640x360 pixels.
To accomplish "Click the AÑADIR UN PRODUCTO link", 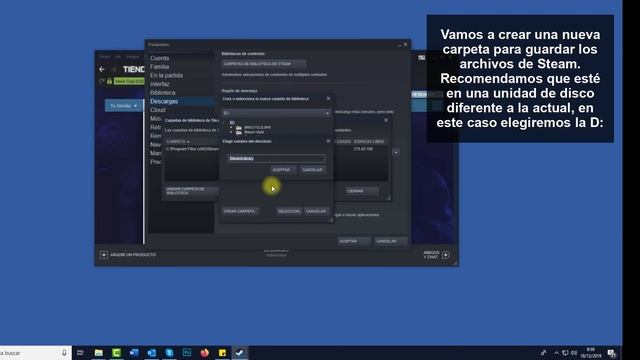I will coord(133,255).
